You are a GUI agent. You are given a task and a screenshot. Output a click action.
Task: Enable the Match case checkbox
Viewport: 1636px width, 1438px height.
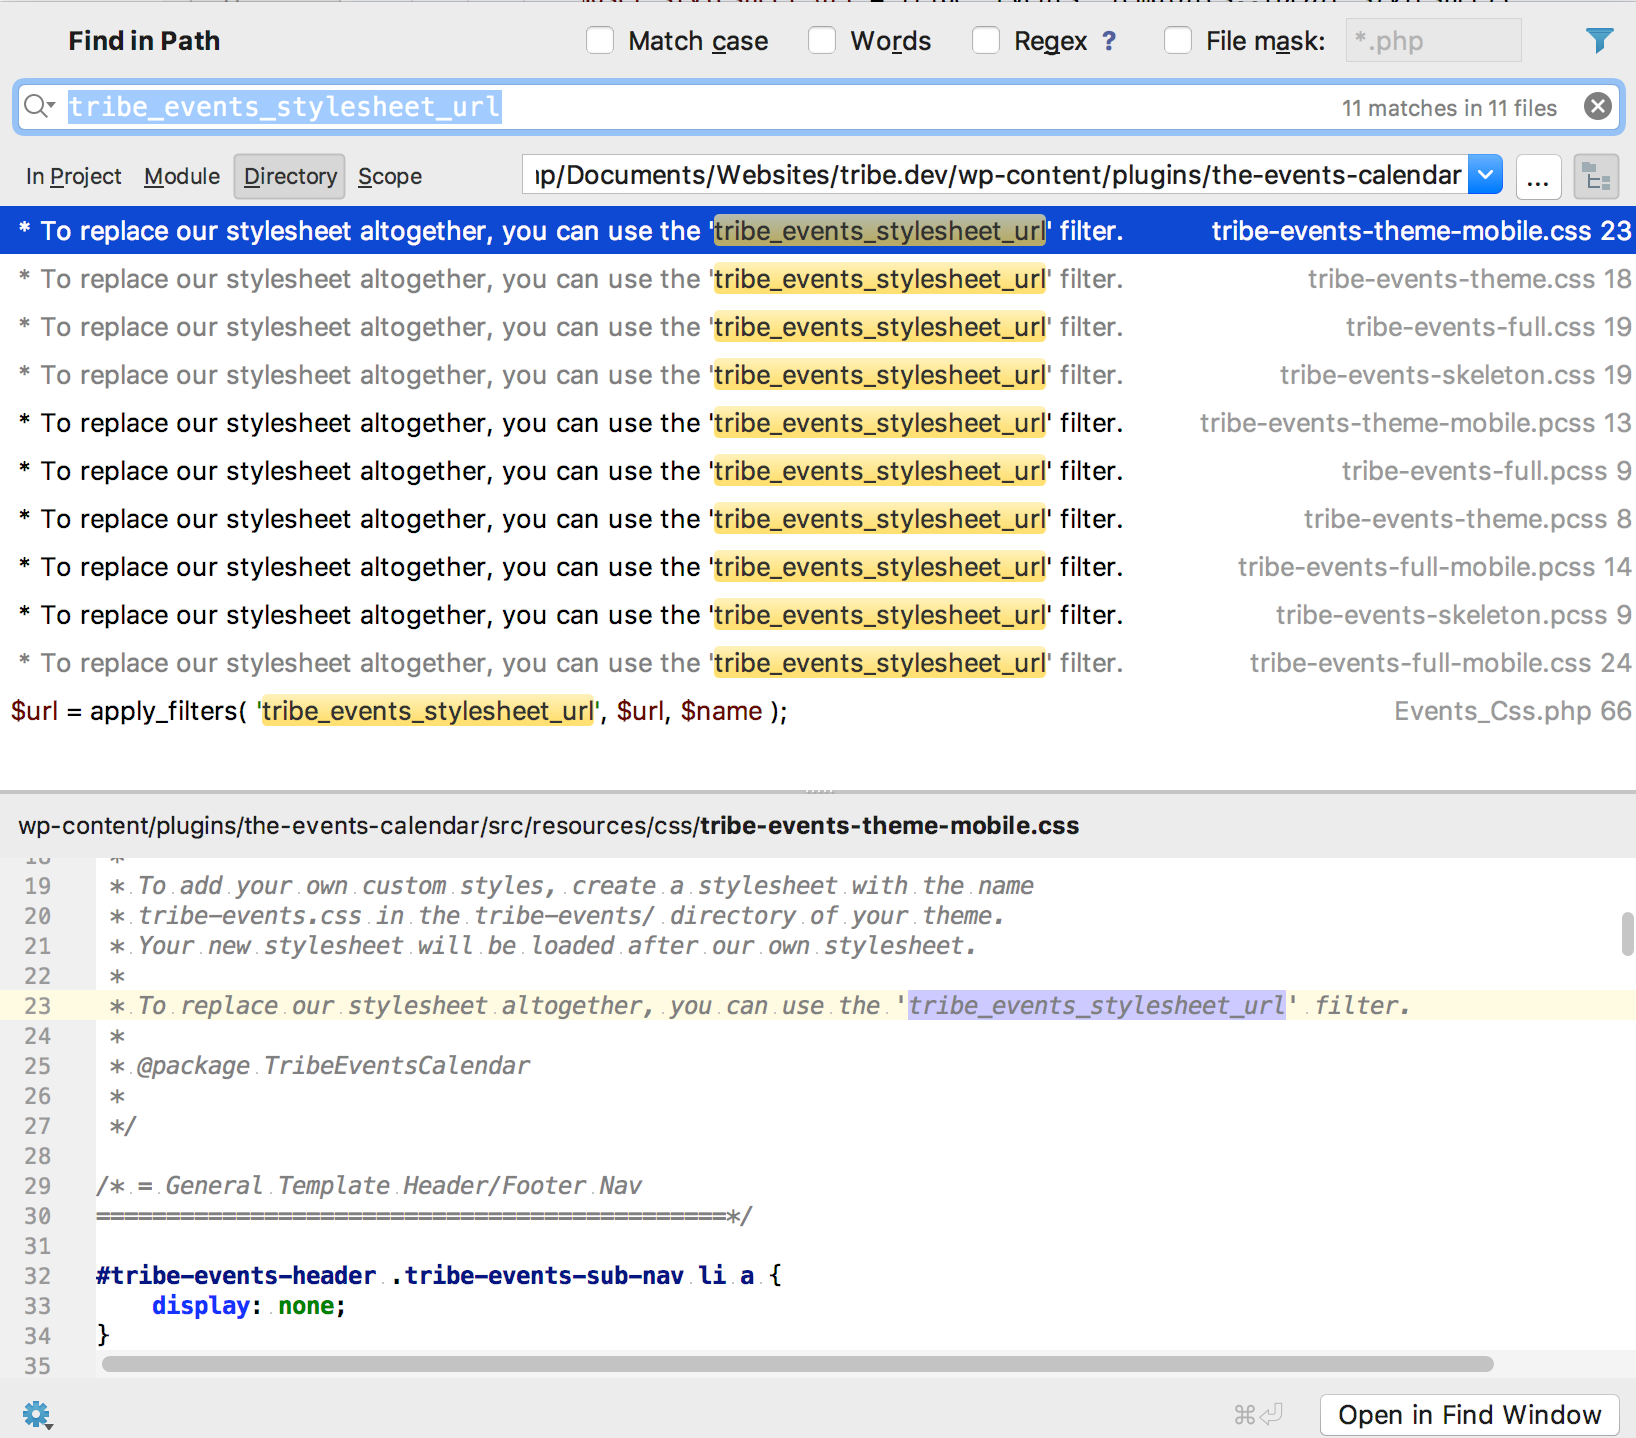coord(600,41)
